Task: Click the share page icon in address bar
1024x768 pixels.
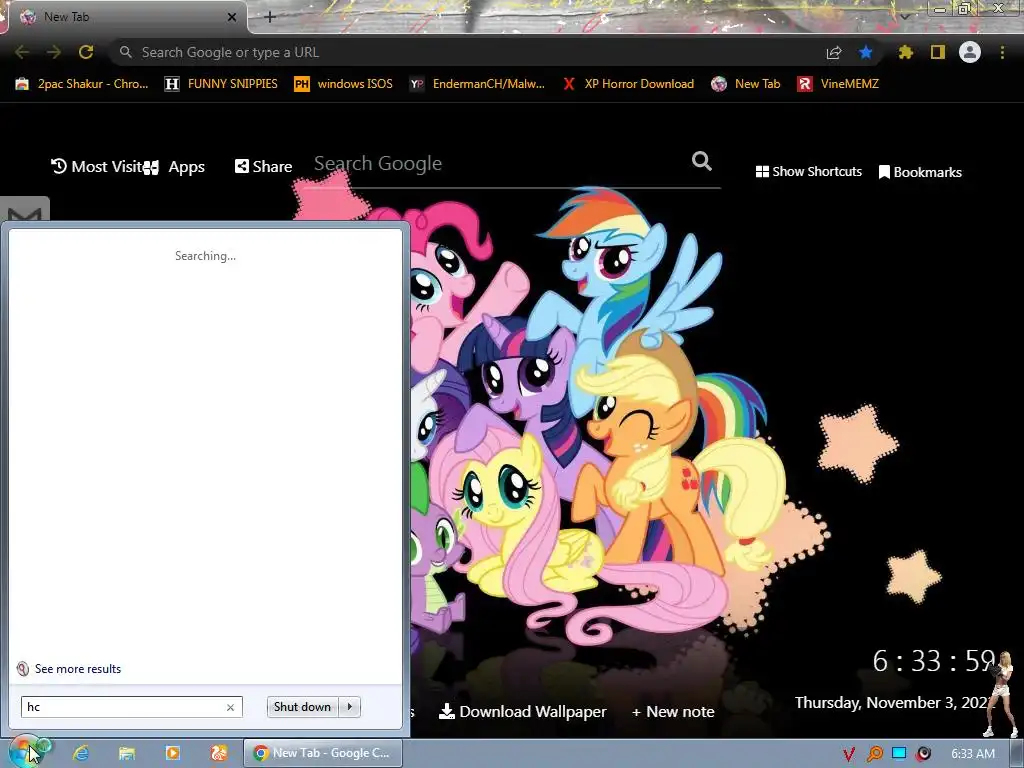Action: coord(834,53)
